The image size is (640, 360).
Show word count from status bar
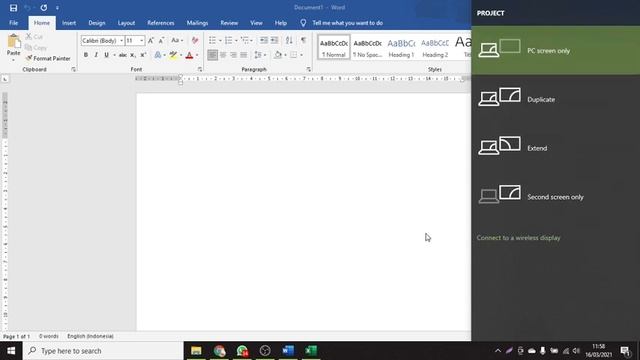pos(49,336)
